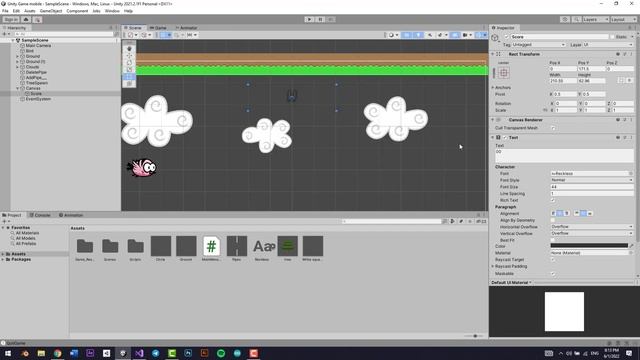640x360 pixels.
Task: Open the anchor presets box in Rect Transform
Action: tap(504, 73)
